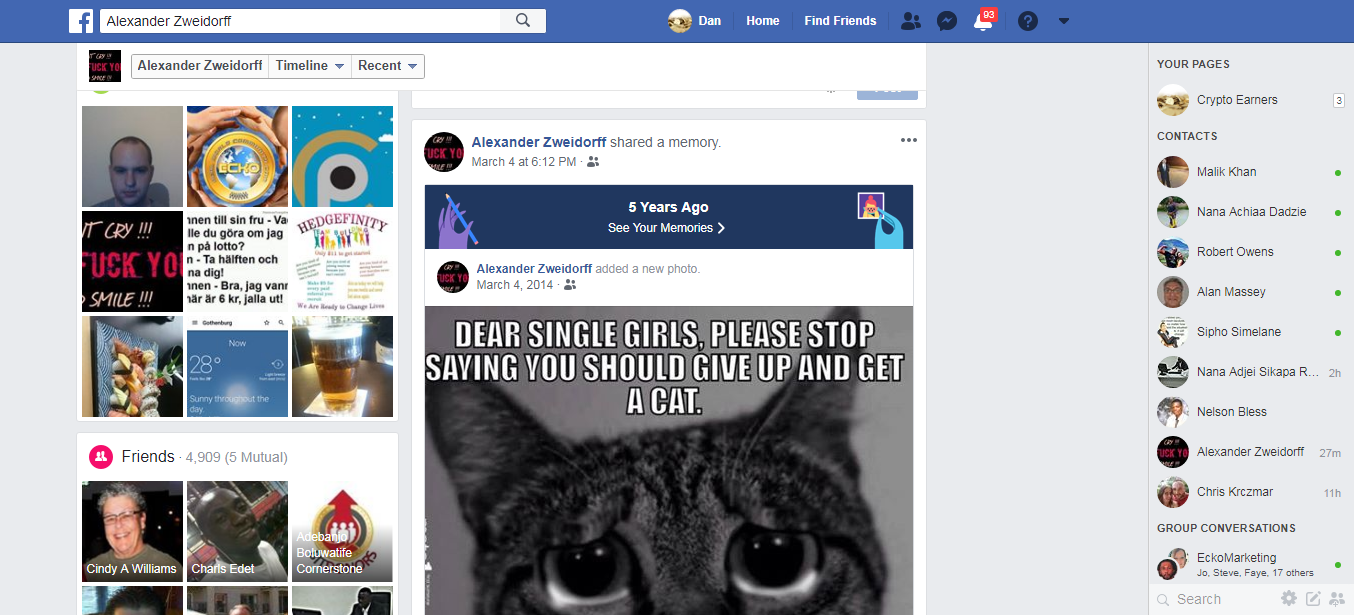This screenshot has width=1354, height=615.
Task: Click the create new group icon
Action: [1337, 598]
